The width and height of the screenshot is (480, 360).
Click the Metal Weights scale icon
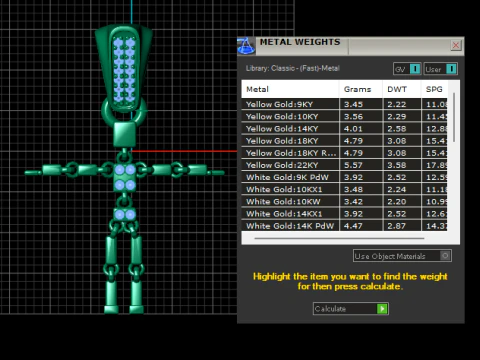[246, 46]
